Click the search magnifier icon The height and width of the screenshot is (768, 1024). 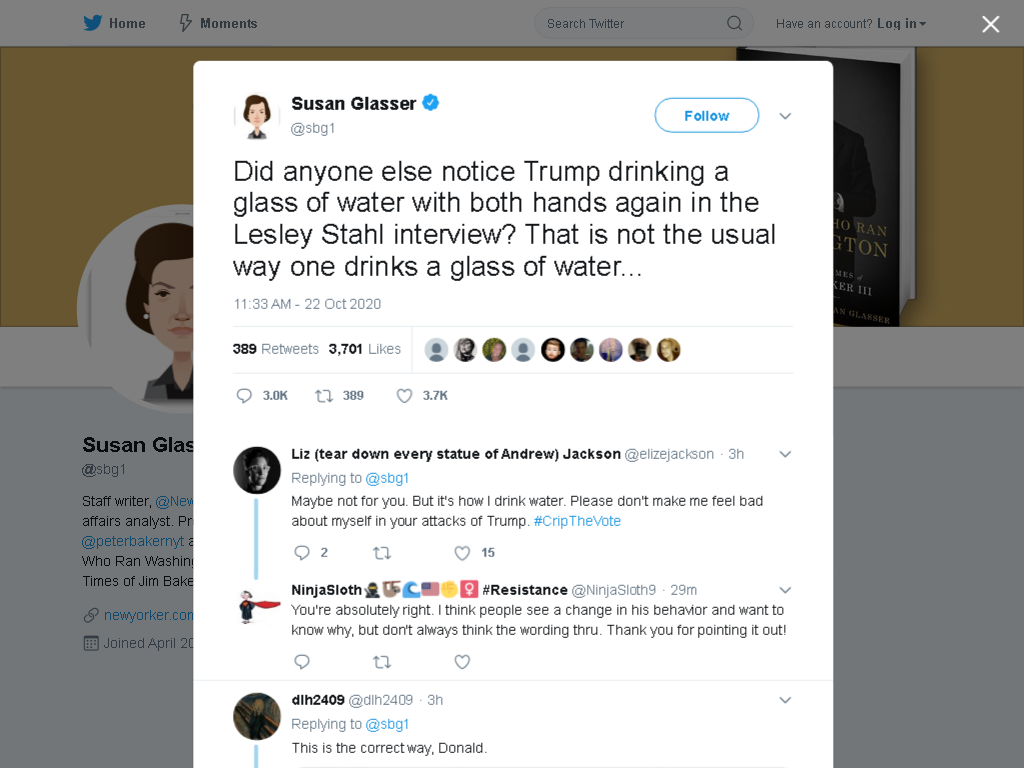(x=734, y=24)
